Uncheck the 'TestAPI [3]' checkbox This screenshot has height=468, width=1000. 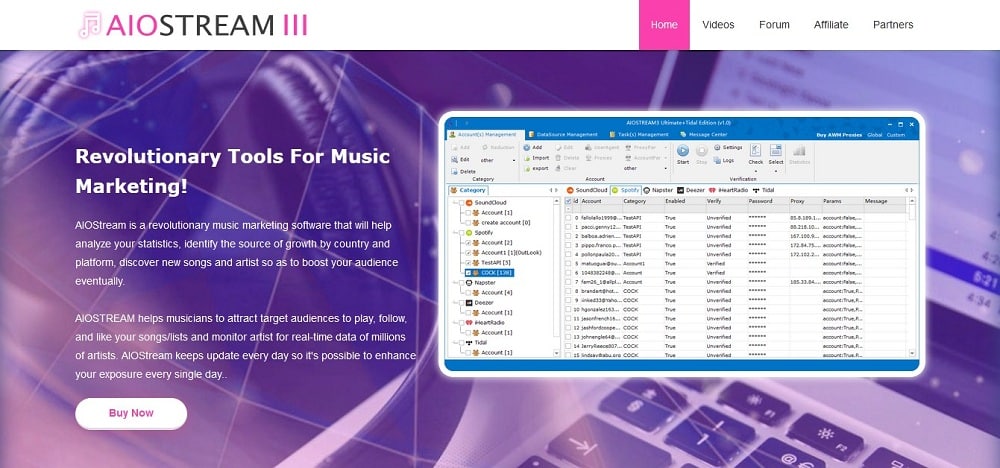[x=468, y=263]
